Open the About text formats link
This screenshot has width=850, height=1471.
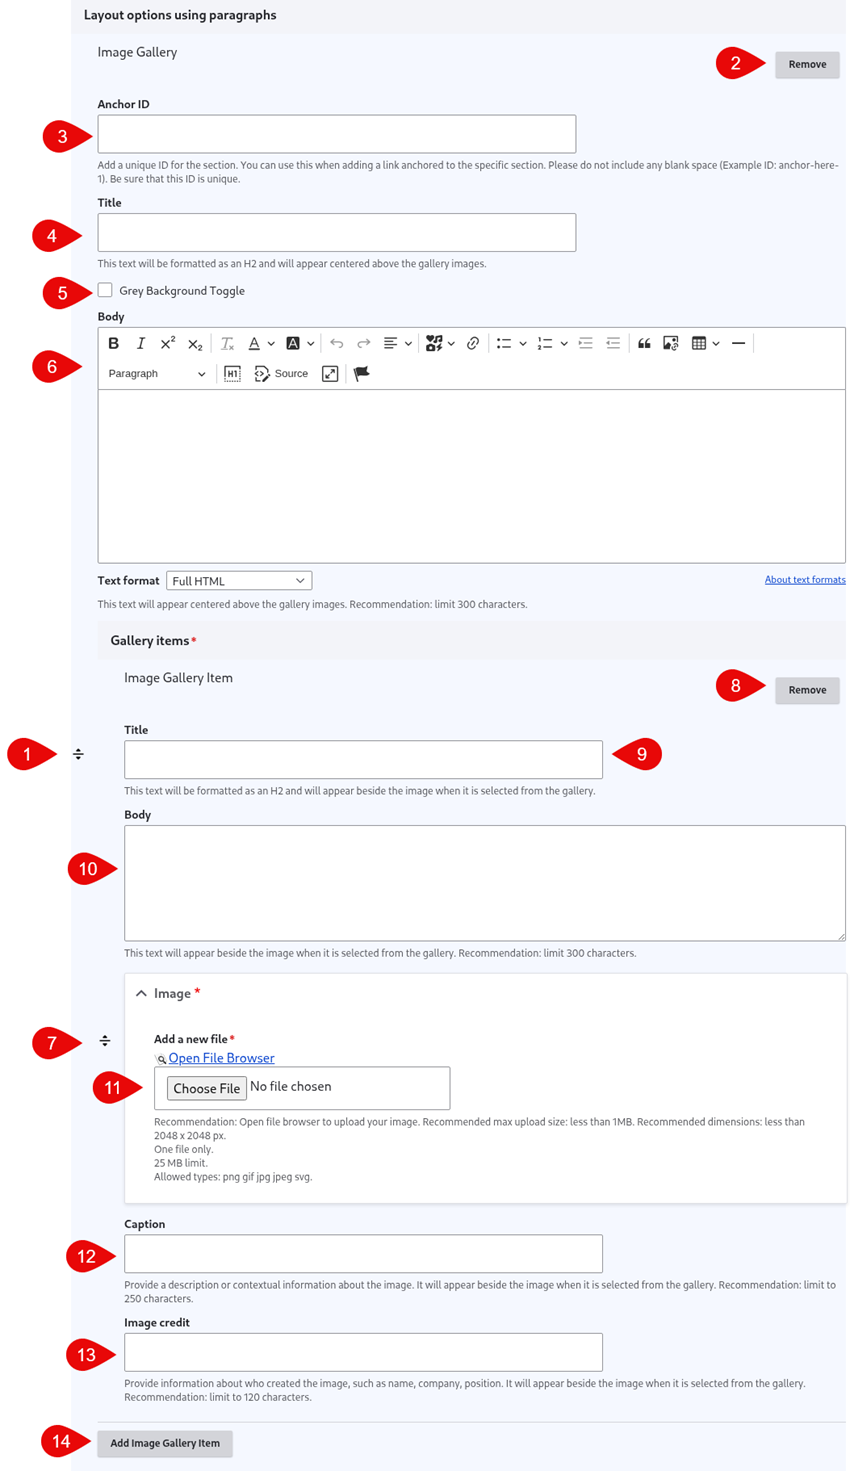[x=805, y=579]
